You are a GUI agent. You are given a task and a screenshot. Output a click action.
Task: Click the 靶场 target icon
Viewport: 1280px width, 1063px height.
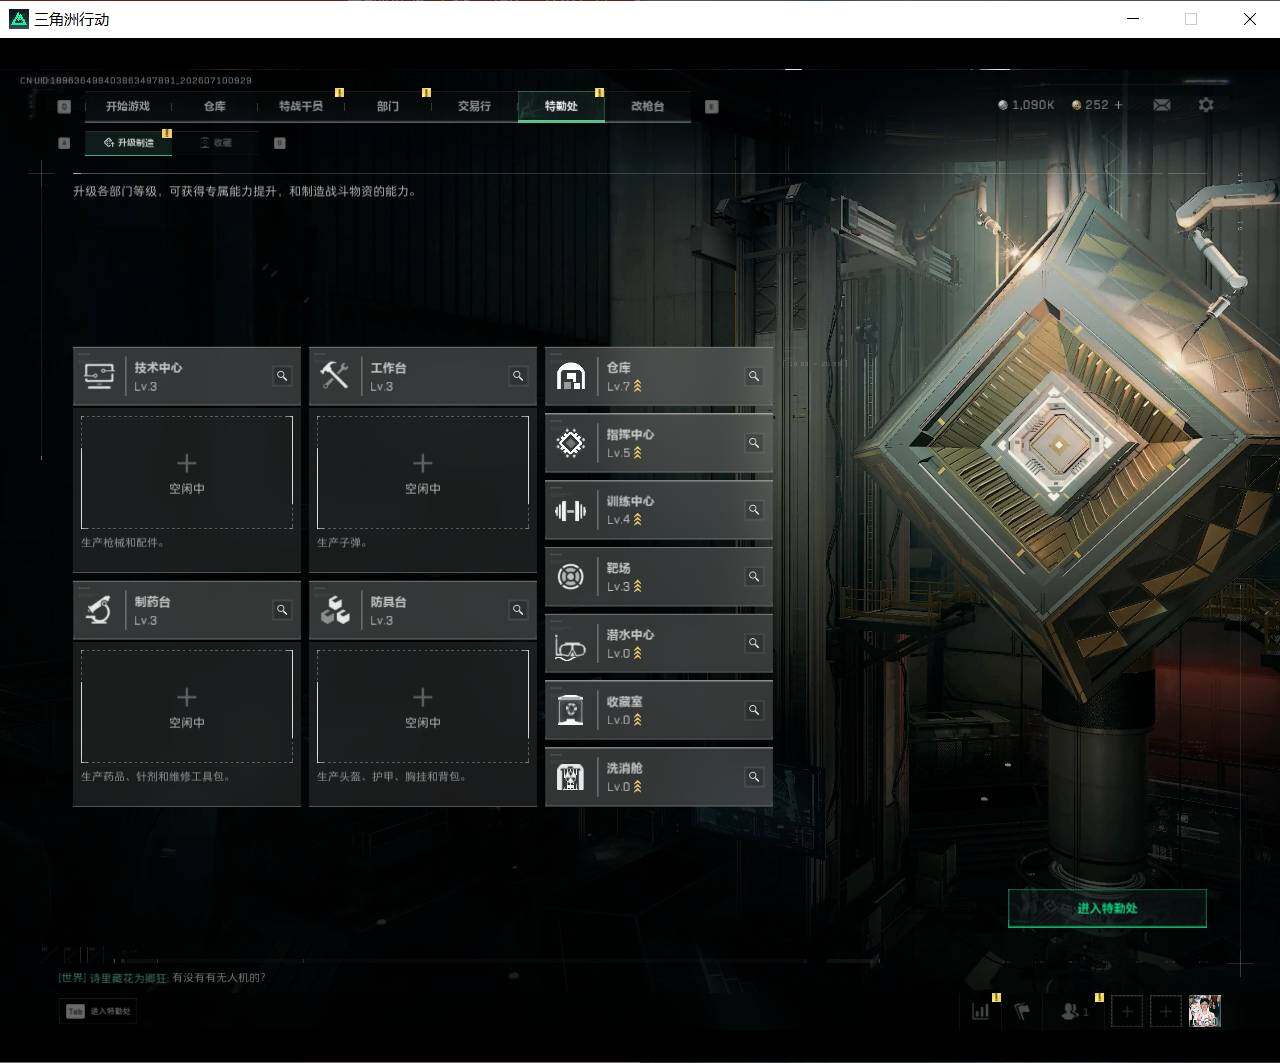[570, 577]
